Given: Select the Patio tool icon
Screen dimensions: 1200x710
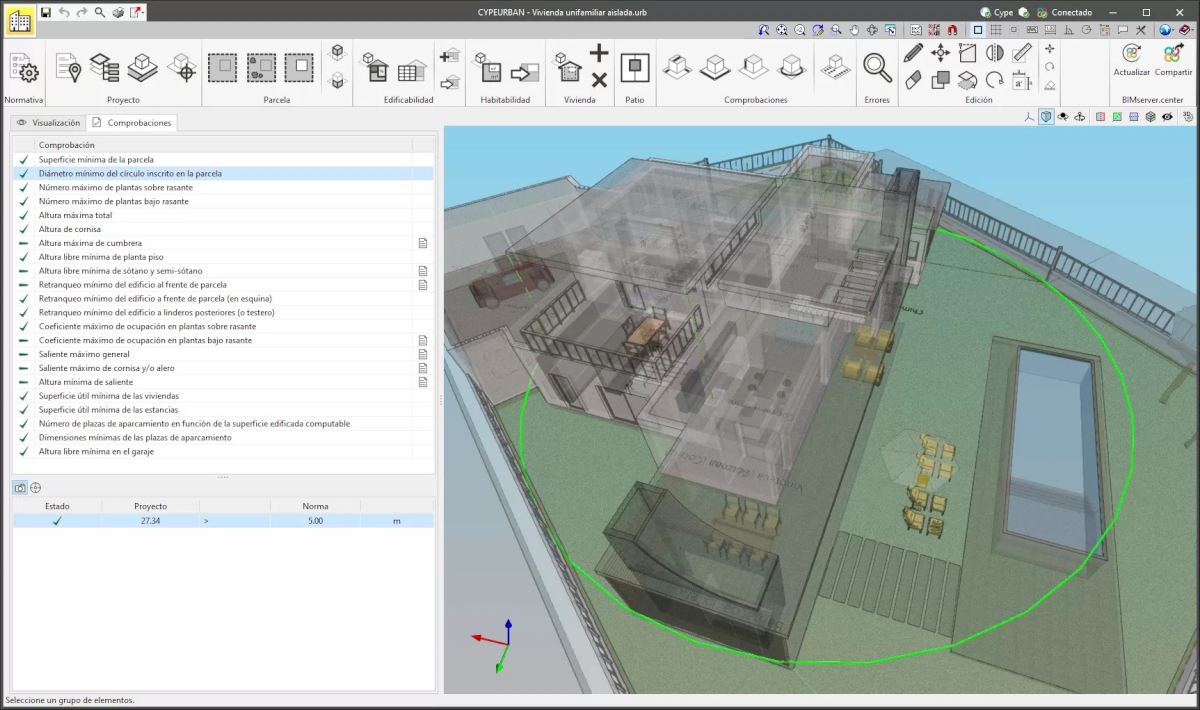Looking at the screenshot, I should 634,68.
